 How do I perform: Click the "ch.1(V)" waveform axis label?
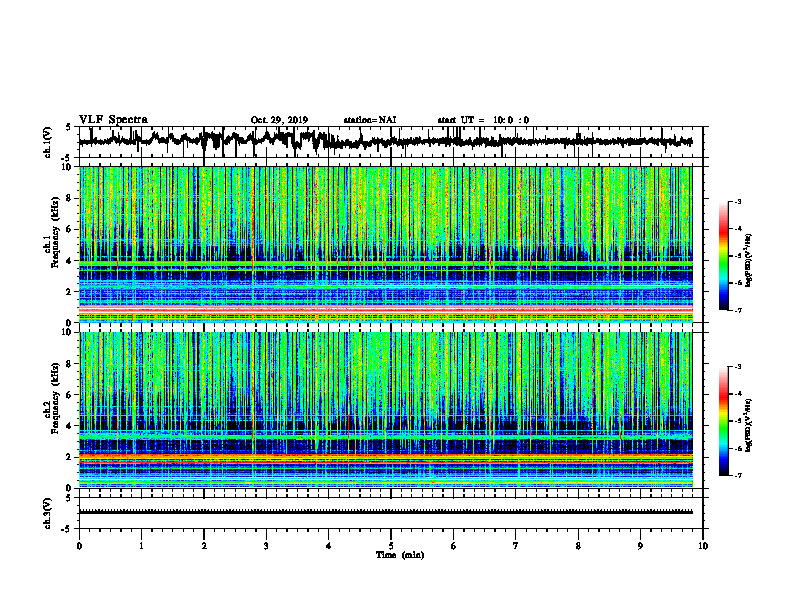48,142
